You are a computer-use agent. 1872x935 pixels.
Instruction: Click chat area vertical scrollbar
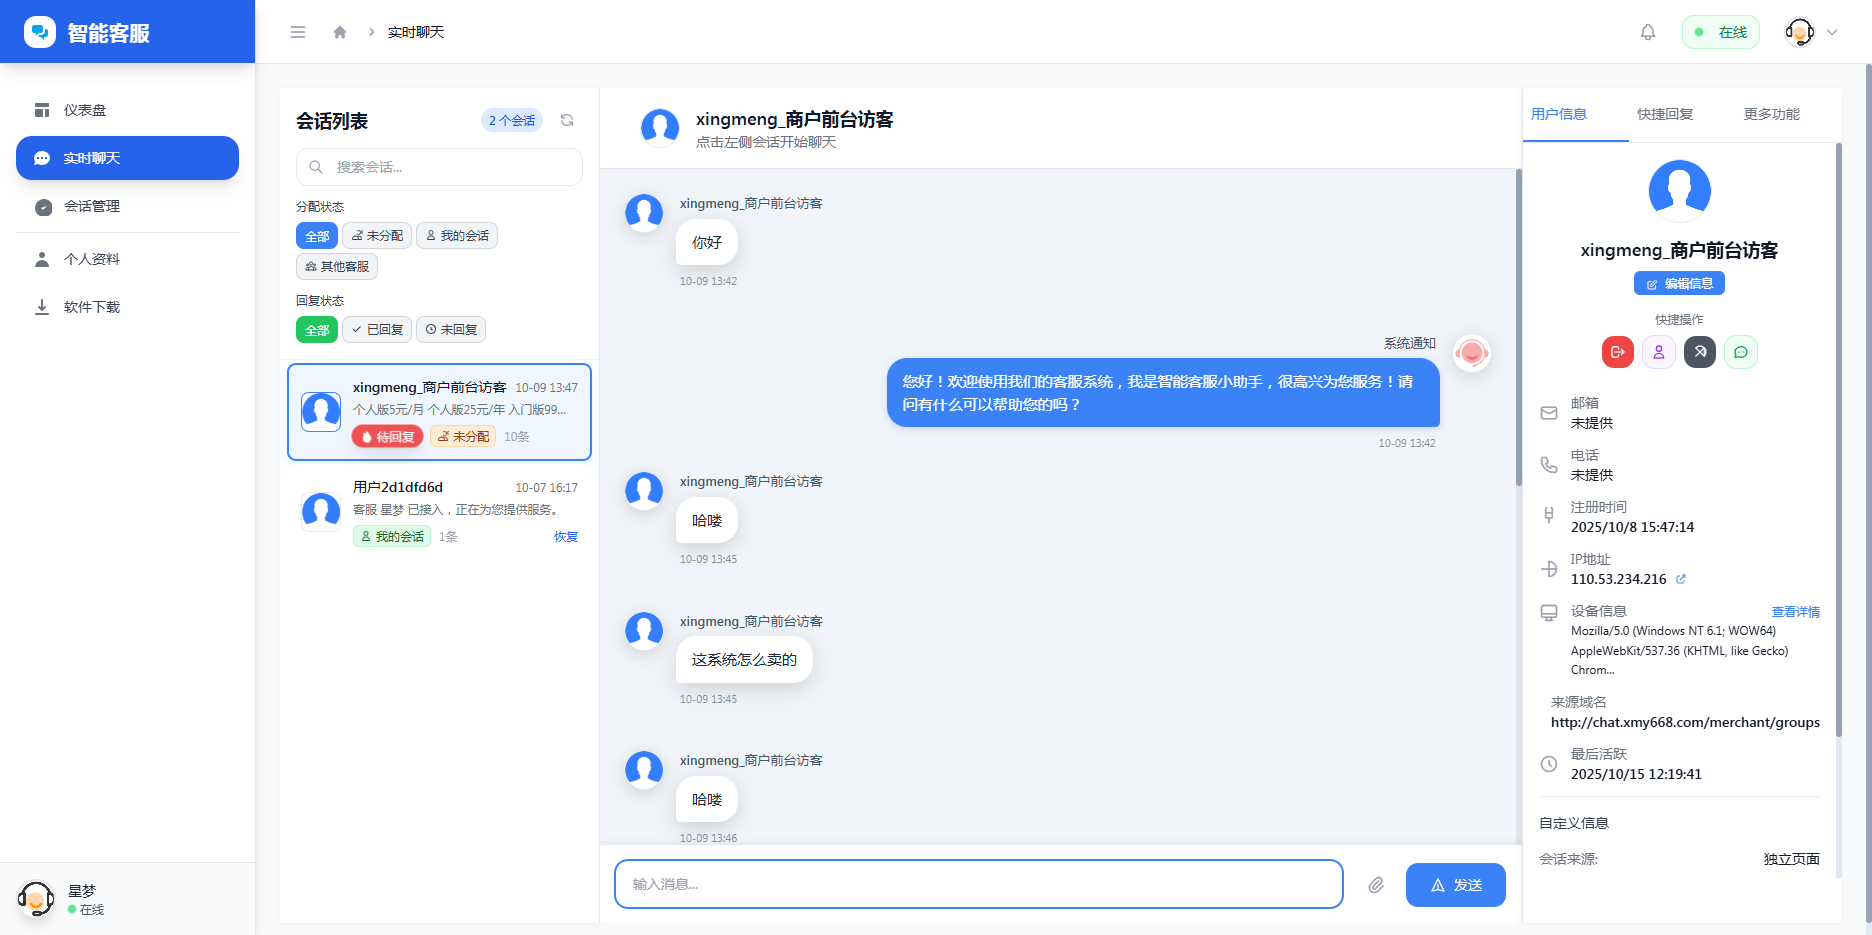click(x=1518, y=328)
